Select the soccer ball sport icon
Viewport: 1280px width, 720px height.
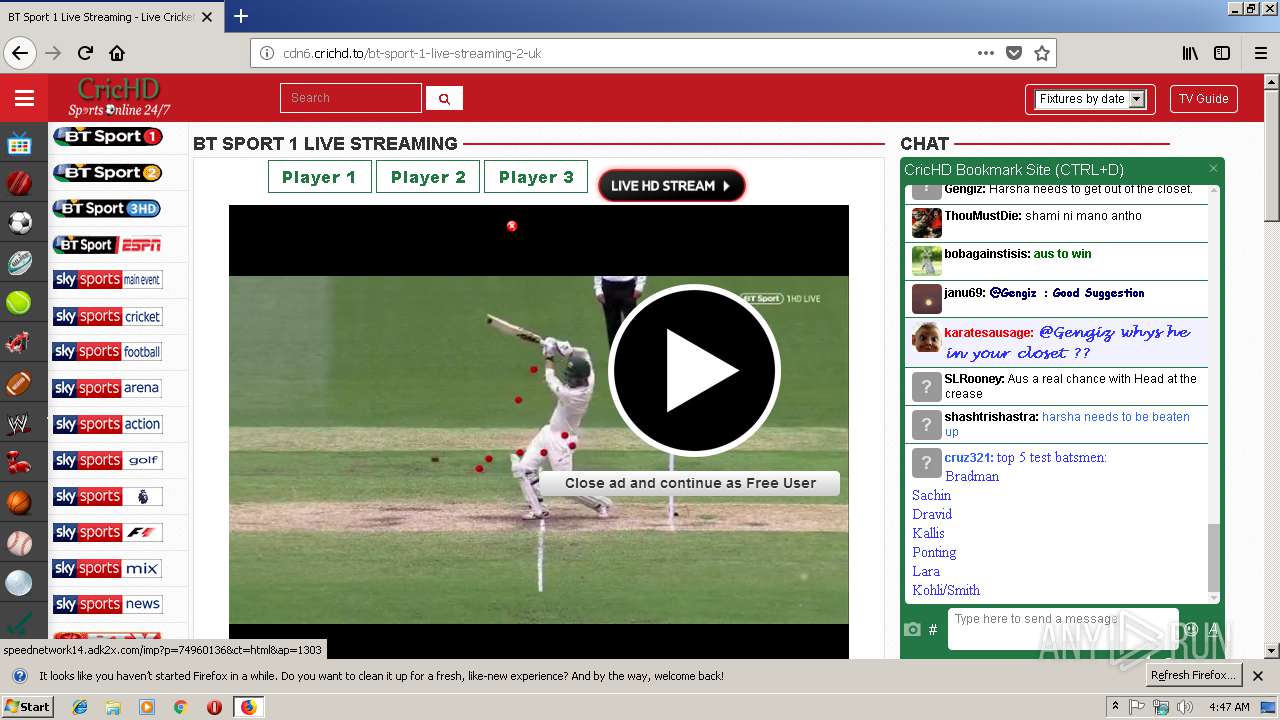pos(19,223)
